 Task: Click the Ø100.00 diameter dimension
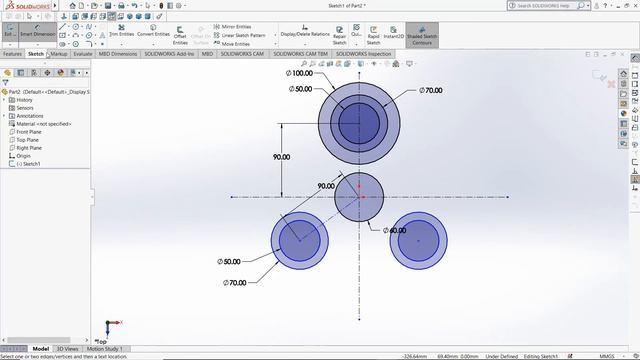[299, 73]
